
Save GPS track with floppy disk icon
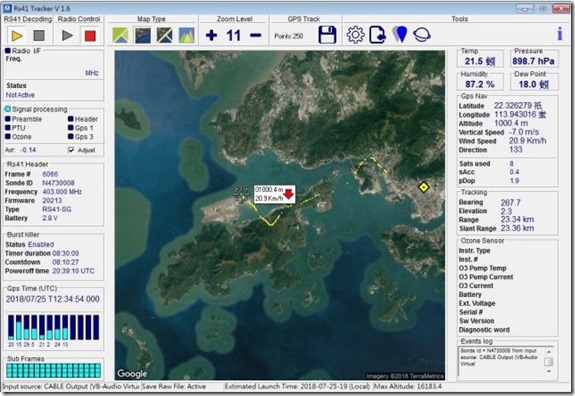tap(327, 35)
